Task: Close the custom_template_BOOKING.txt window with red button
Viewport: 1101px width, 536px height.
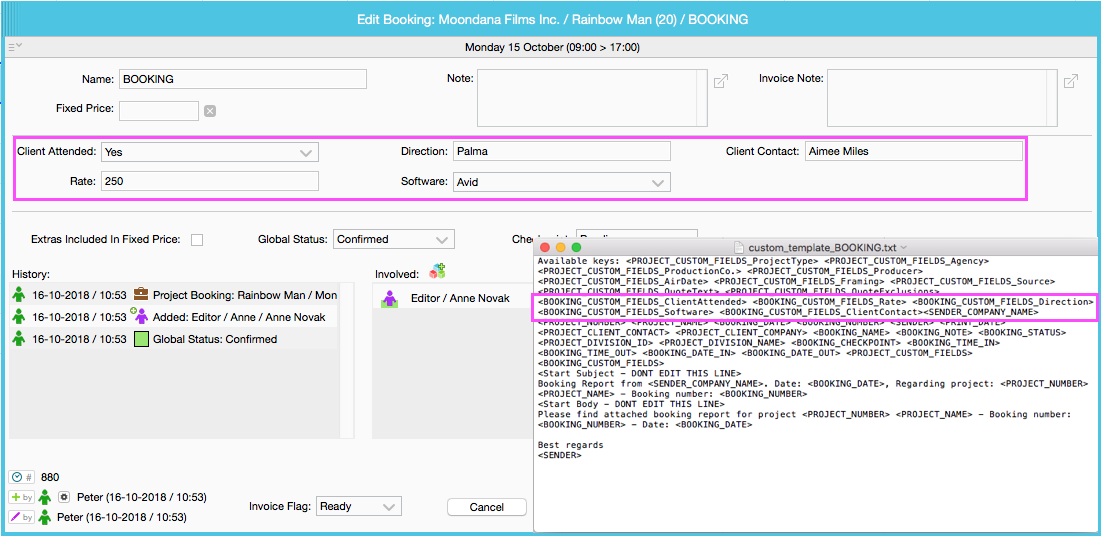Action: pos(546,247)
